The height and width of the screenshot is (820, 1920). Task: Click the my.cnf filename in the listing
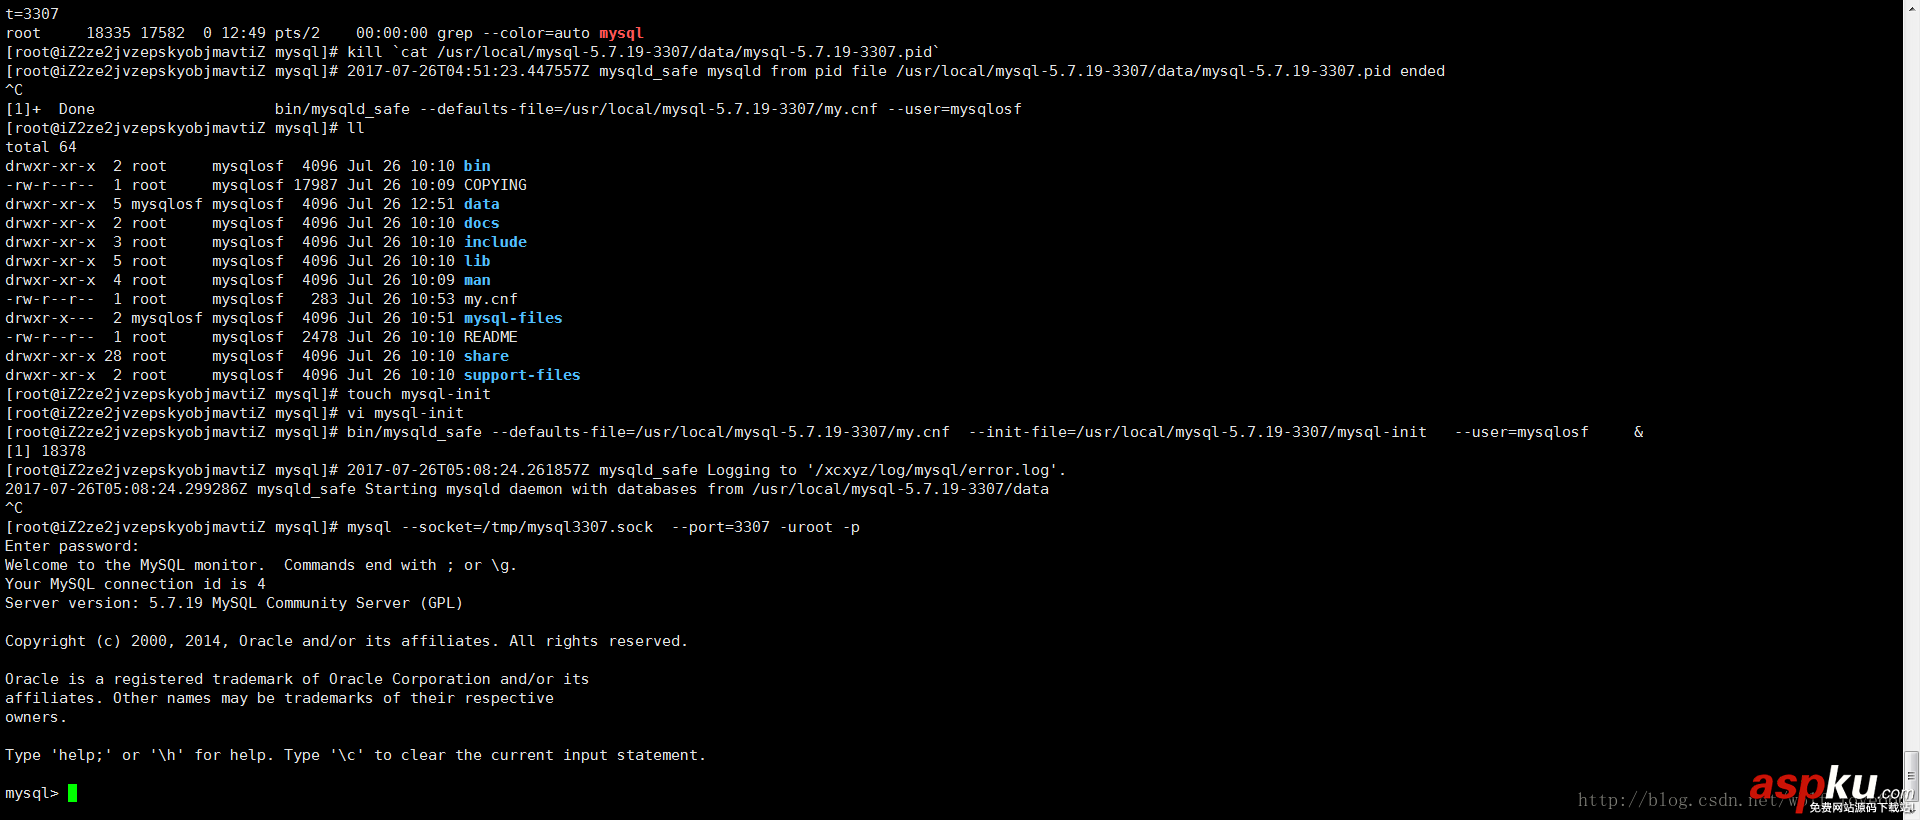click(x=490, y=299)
